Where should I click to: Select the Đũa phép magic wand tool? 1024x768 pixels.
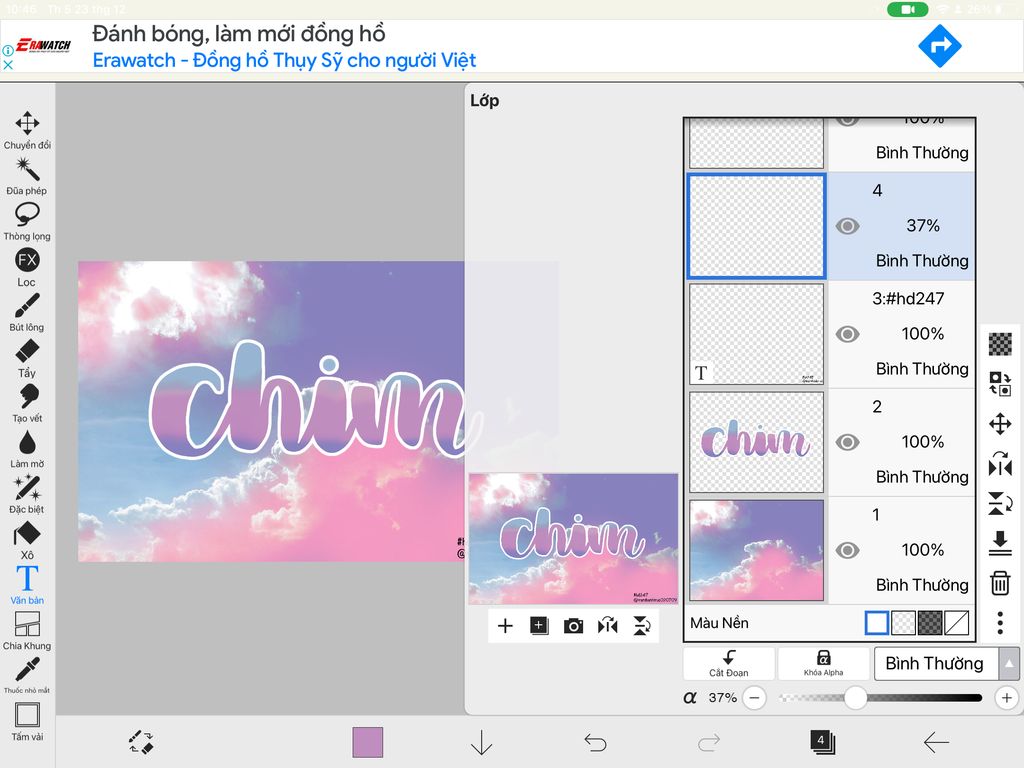[x=27, y=175]
